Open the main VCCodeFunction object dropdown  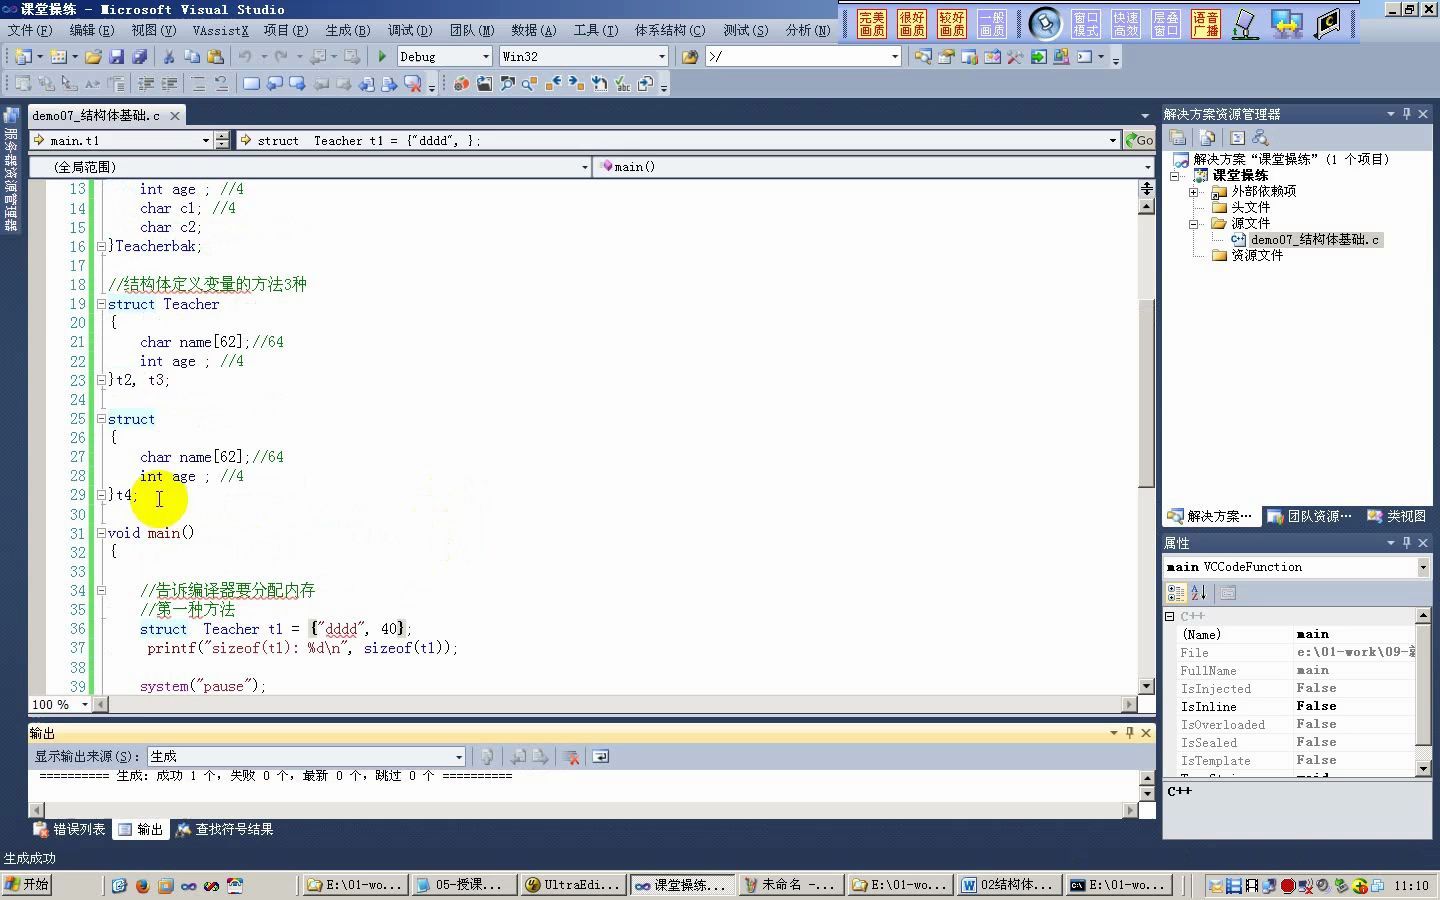(1423, 567)
